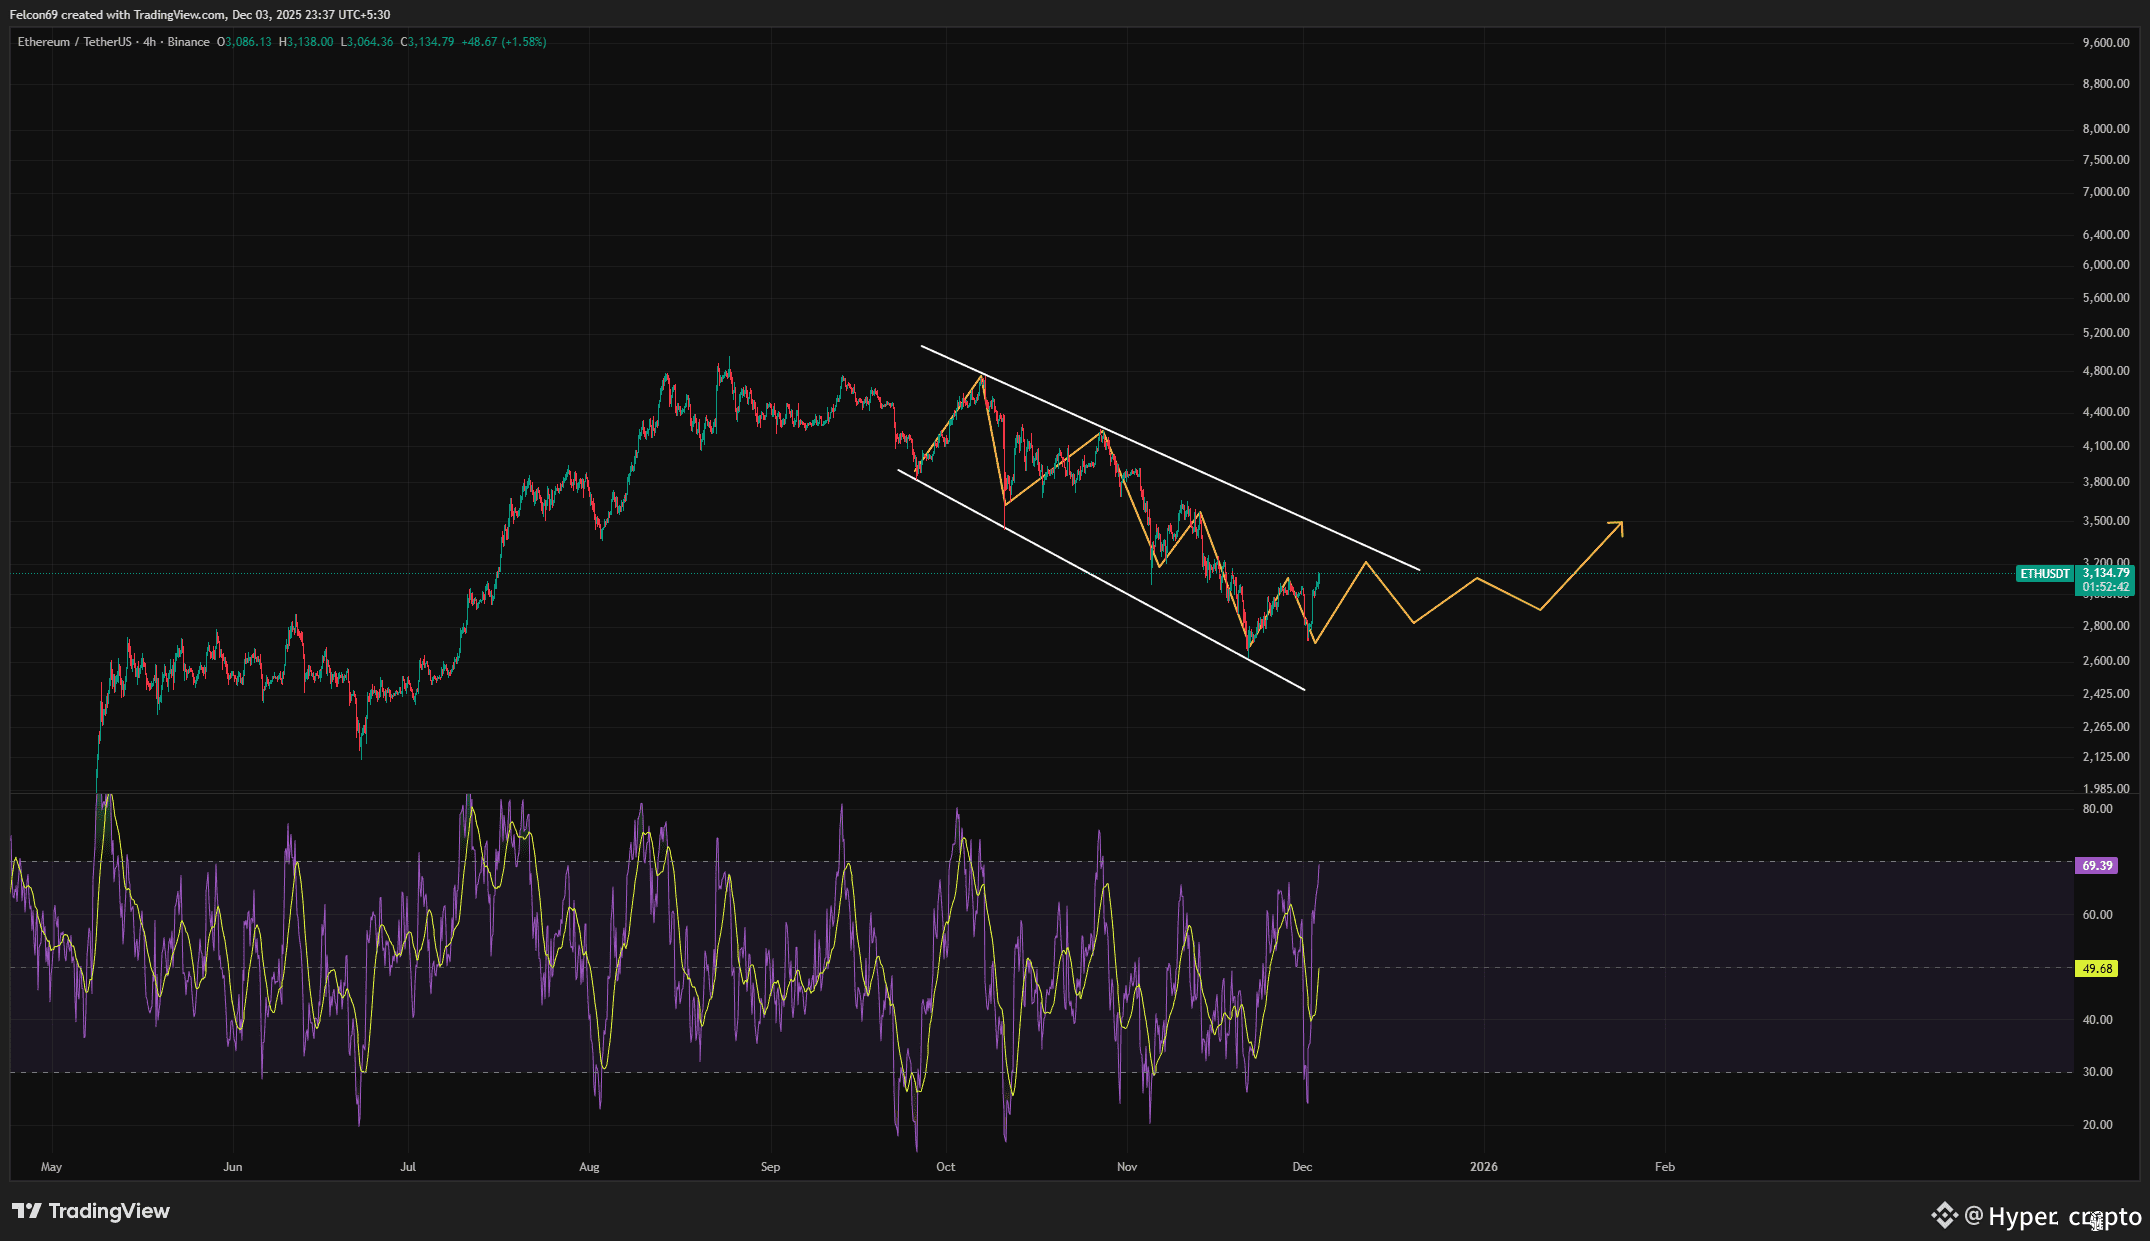
Task: Click the purple 69.39 RSI value label
Action: pos(2097,866)
